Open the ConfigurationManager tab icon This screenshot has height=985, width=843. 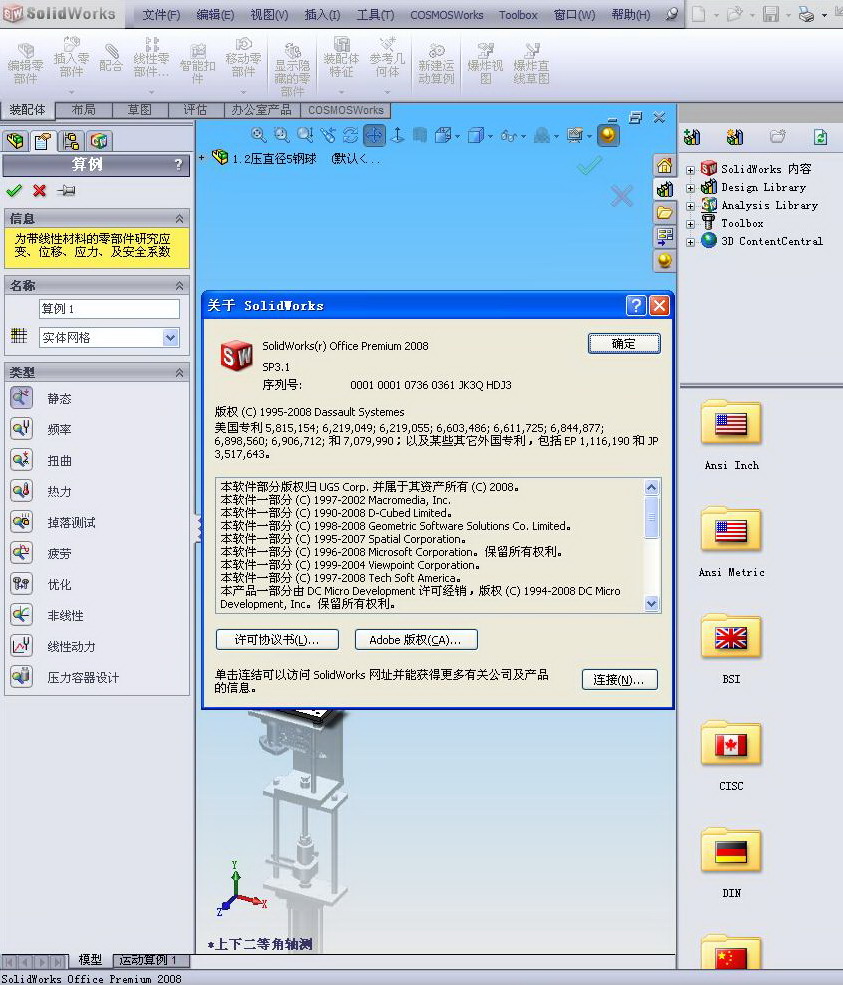pyautogui.click(x=71, y=141)
